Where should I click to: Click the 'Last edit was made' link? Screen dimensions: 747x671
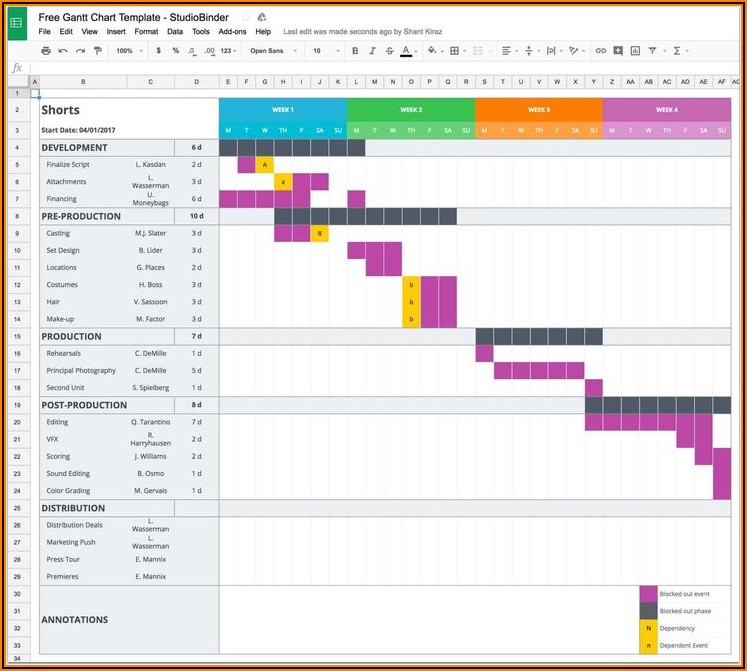coord(362,32)
